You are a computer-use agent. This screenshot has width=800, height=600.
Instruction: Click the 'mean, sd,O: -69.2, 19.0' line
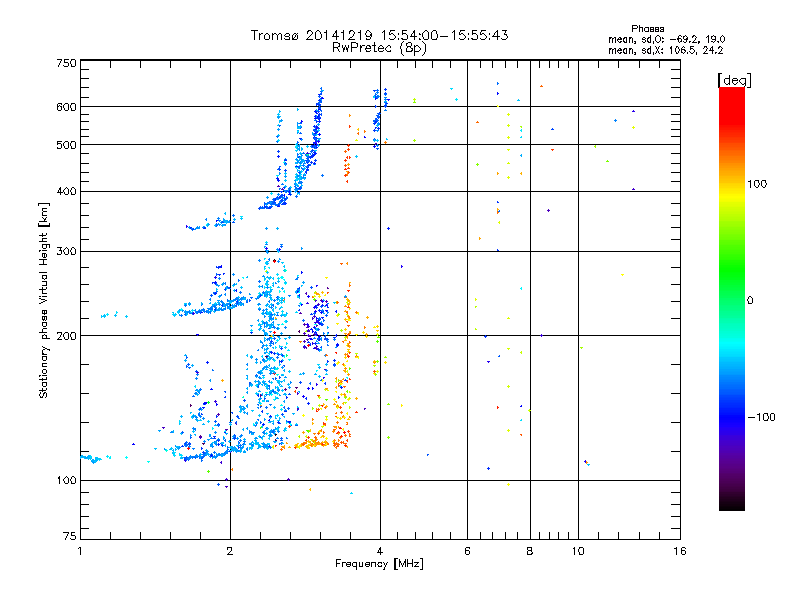pos(666,39)
